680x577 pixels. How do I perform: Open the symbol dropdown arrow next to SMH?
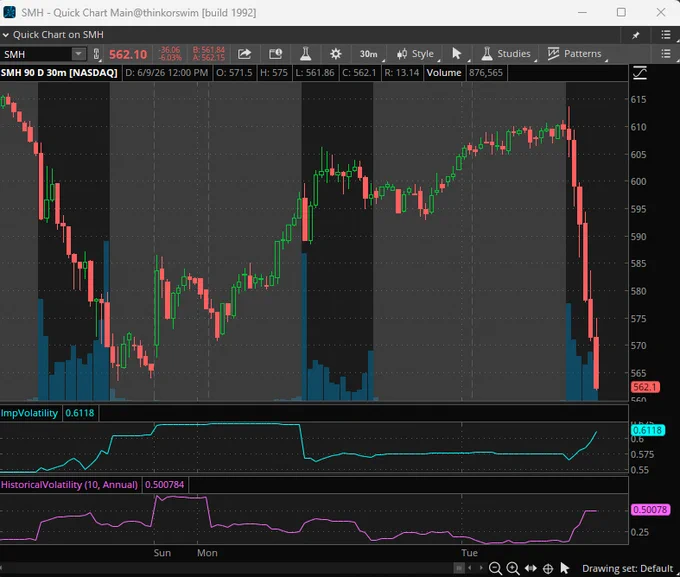pyautogui.click(x=78, y=54)
